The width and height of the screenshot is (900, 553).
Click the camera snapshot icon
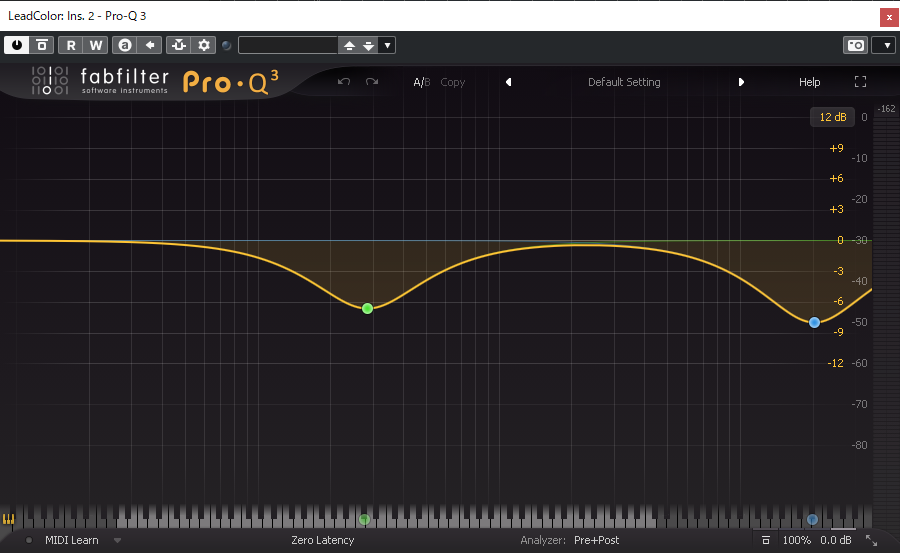tap(855, 45)
